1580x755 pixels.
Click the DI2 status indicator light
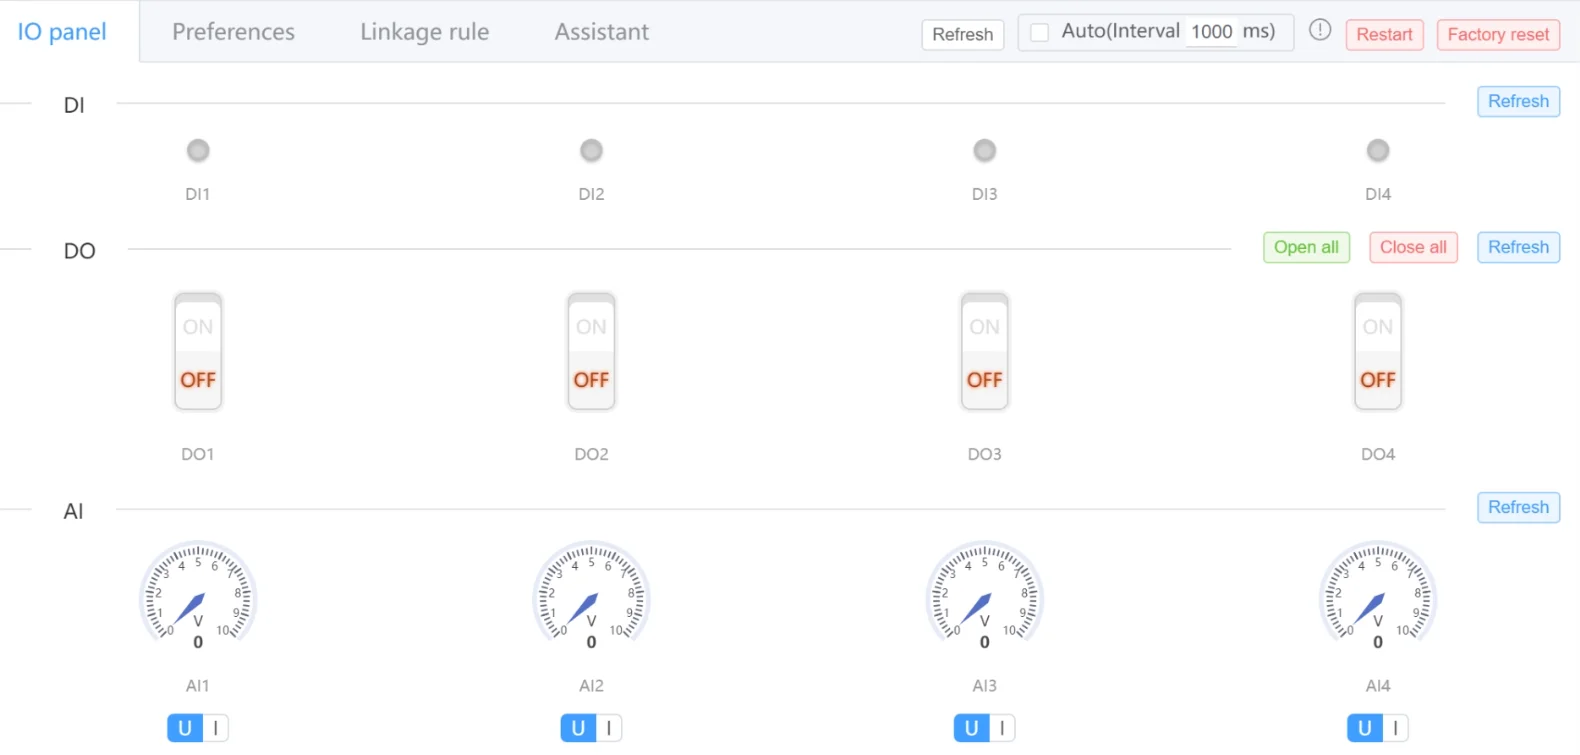[591, 150]
